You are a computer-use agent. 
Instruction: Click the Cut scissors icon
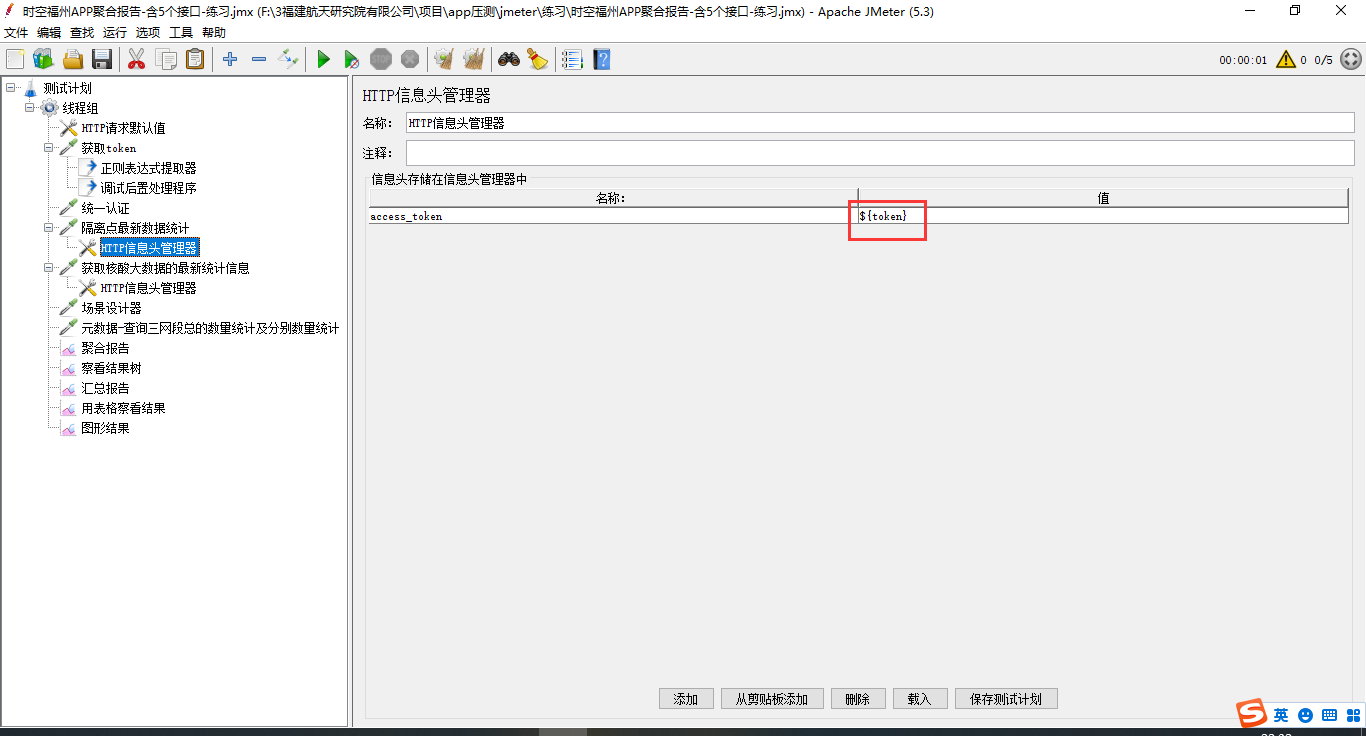click(x=137, y=60)
